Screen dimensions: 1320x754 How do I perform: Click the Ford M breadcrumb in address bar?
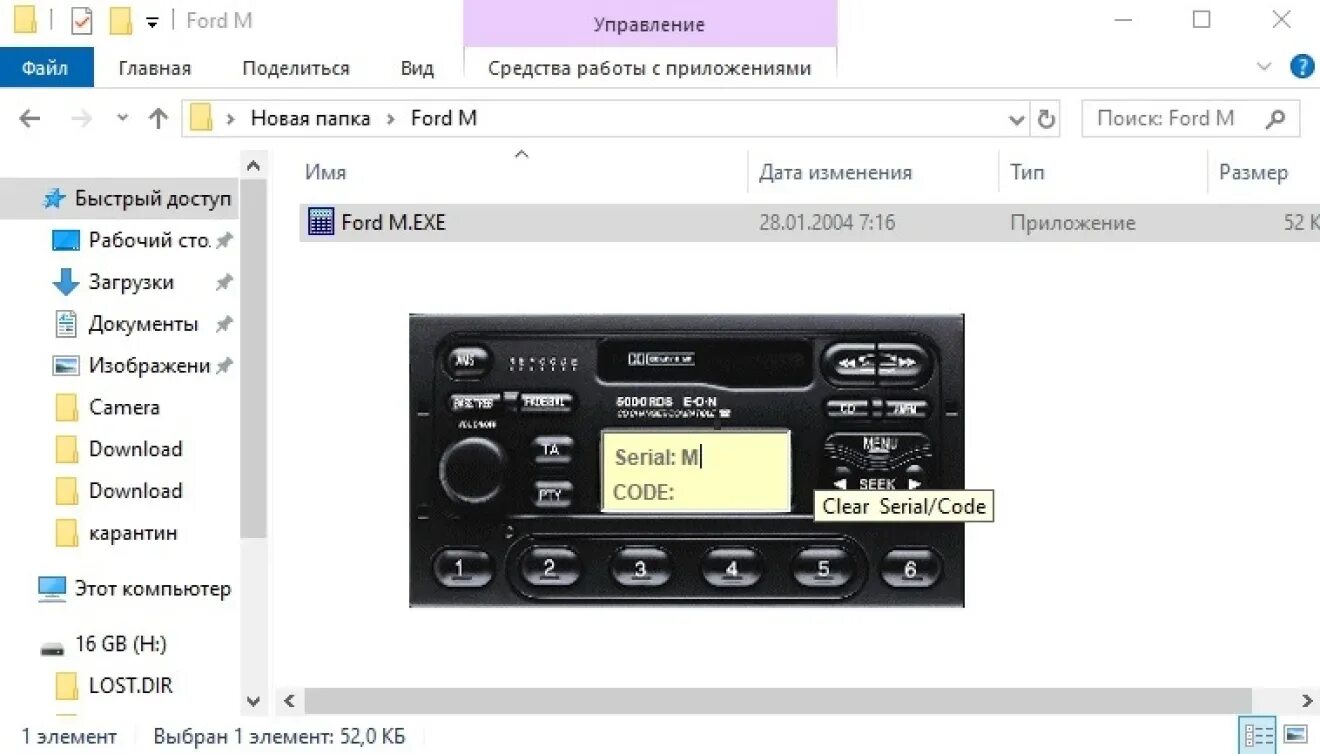(x=444, y=118)
